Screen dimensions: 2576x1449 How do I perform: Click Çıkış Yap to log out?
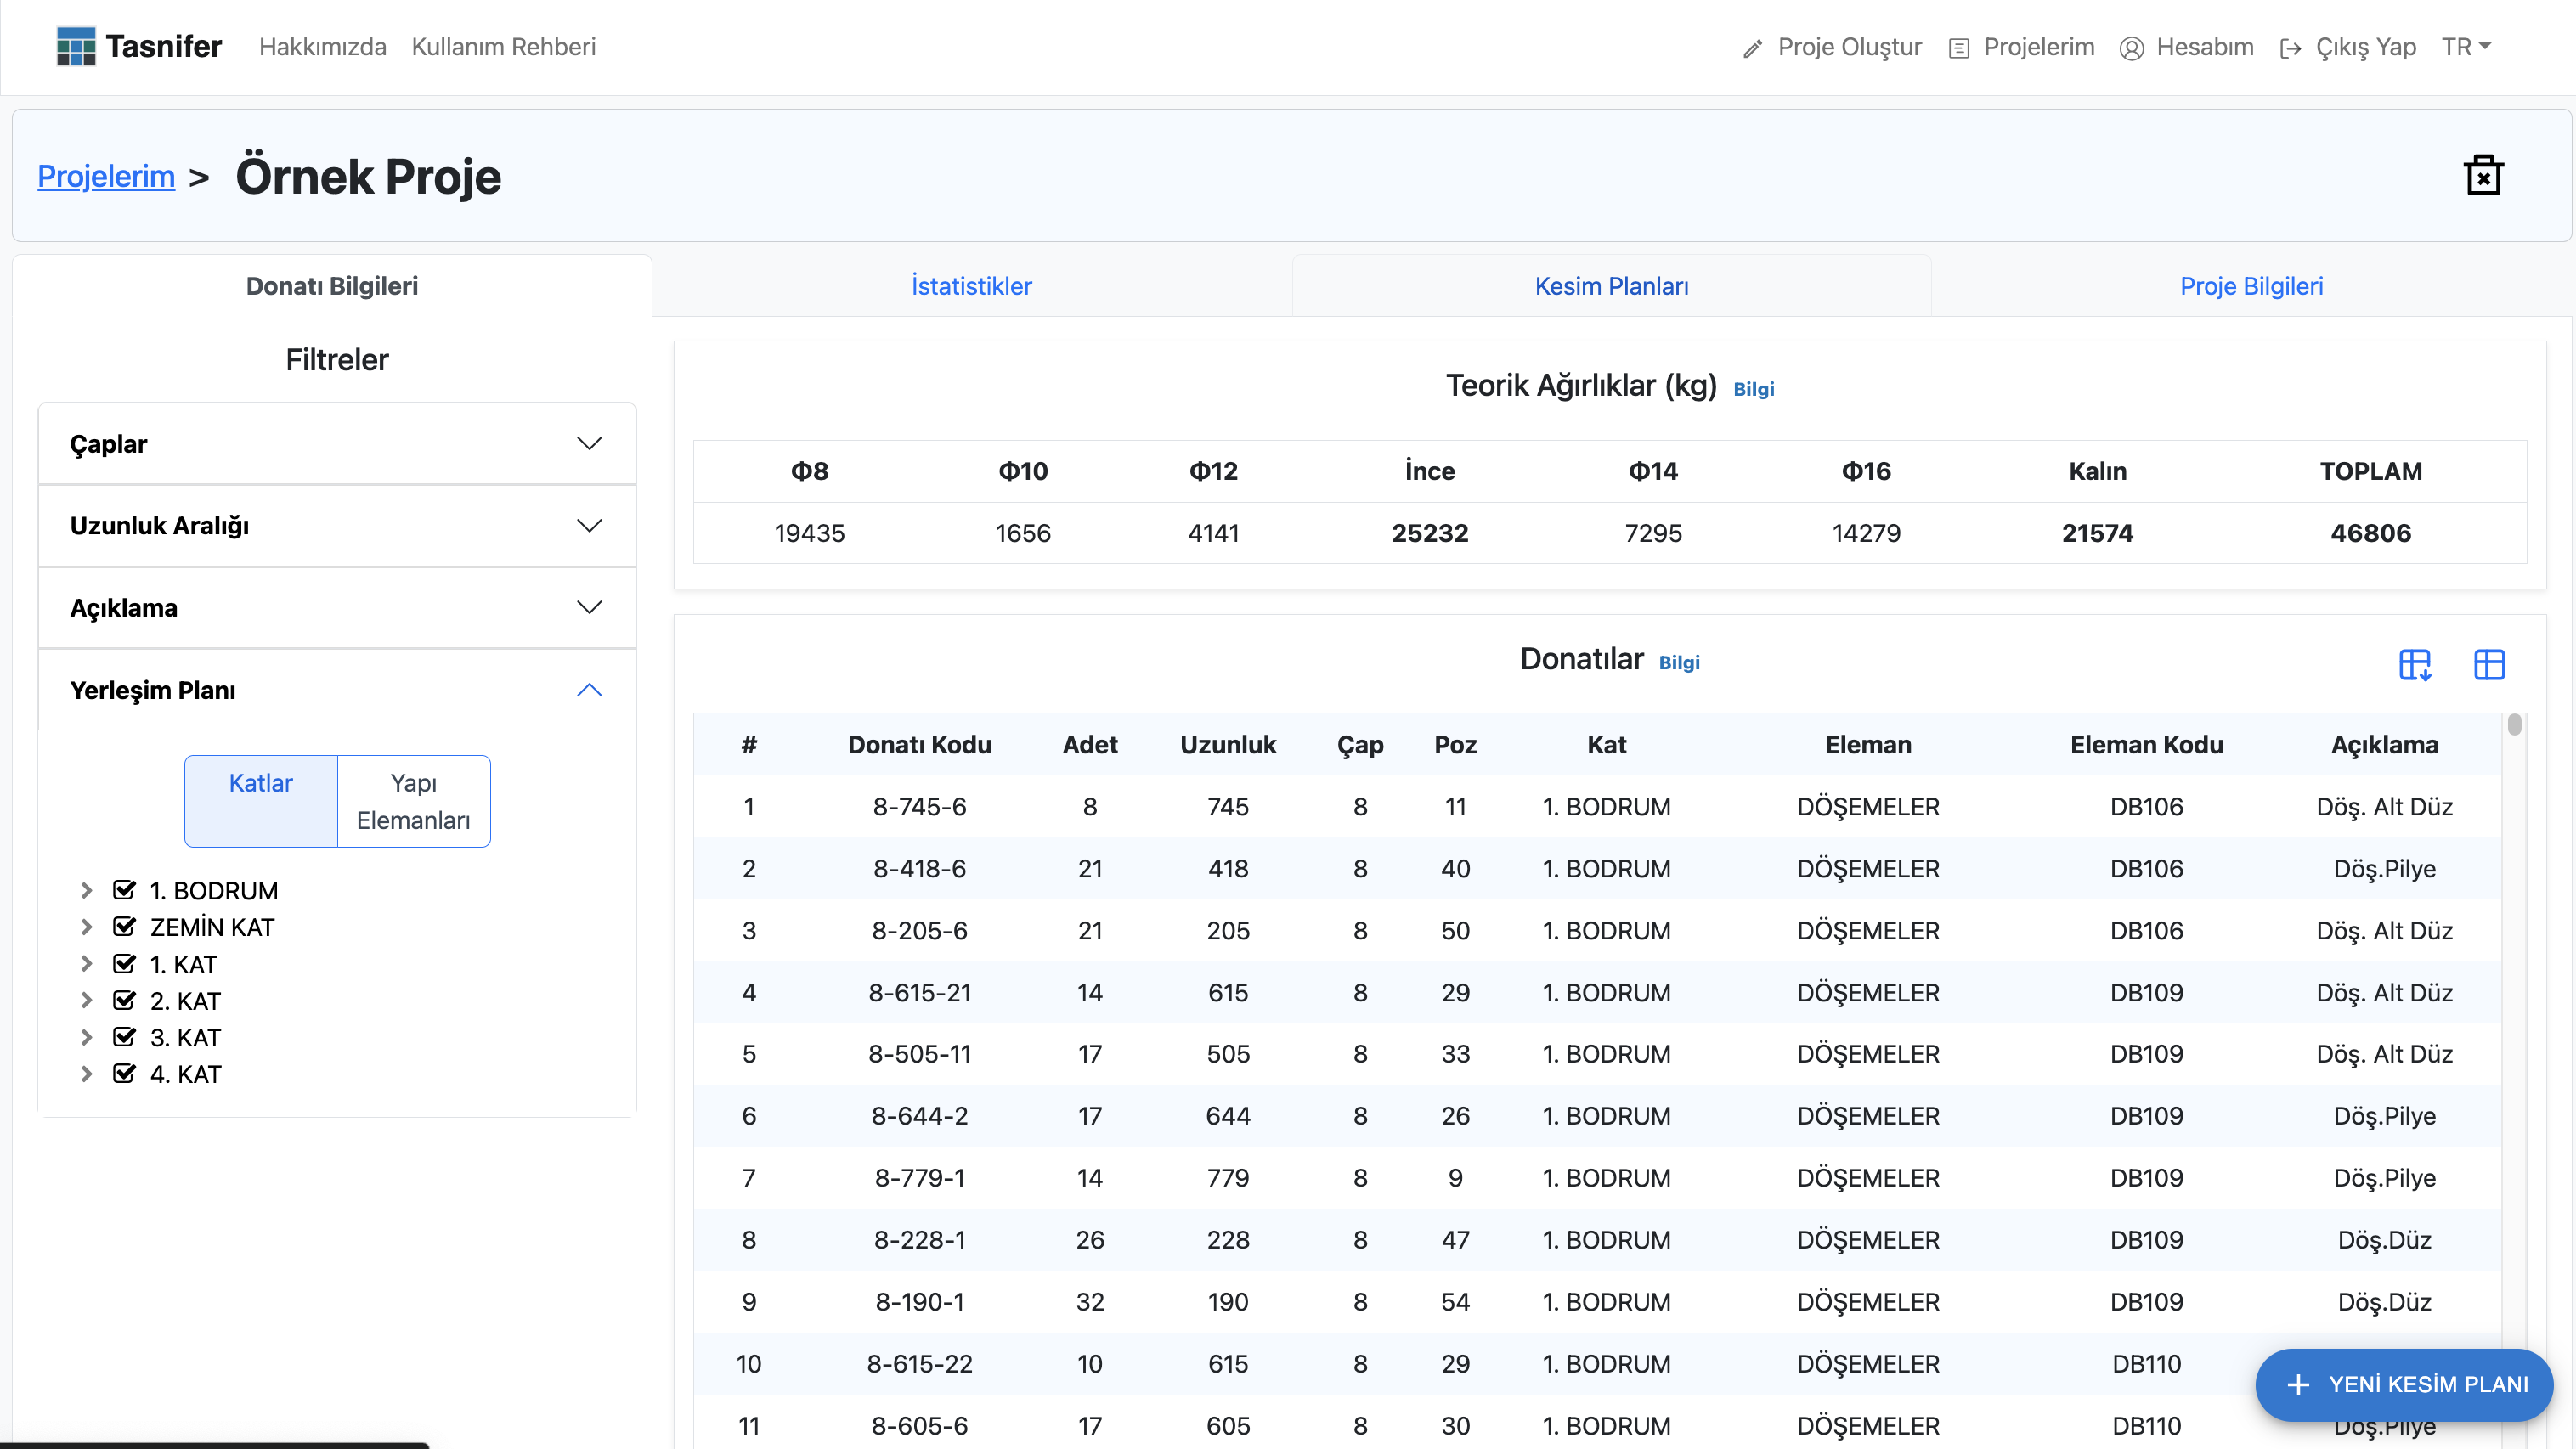click(x=2348, y=47)
